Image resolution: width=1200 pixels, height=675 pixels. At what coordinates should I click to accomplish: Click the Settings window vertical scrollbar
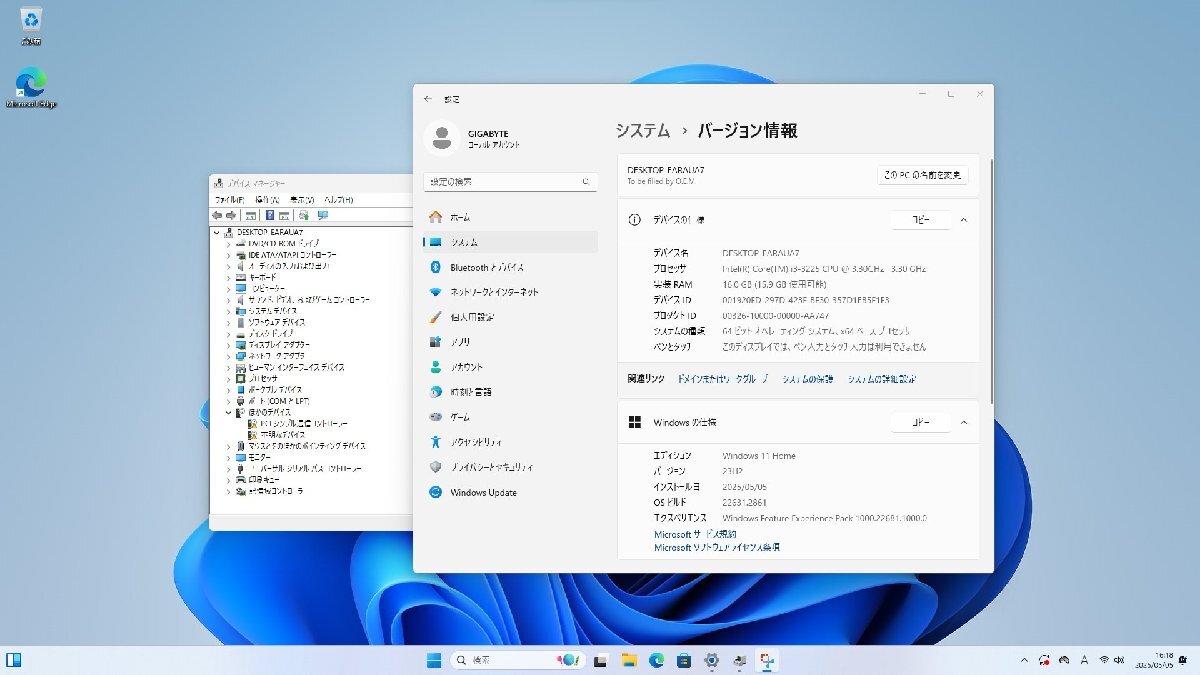click(991, 280)
